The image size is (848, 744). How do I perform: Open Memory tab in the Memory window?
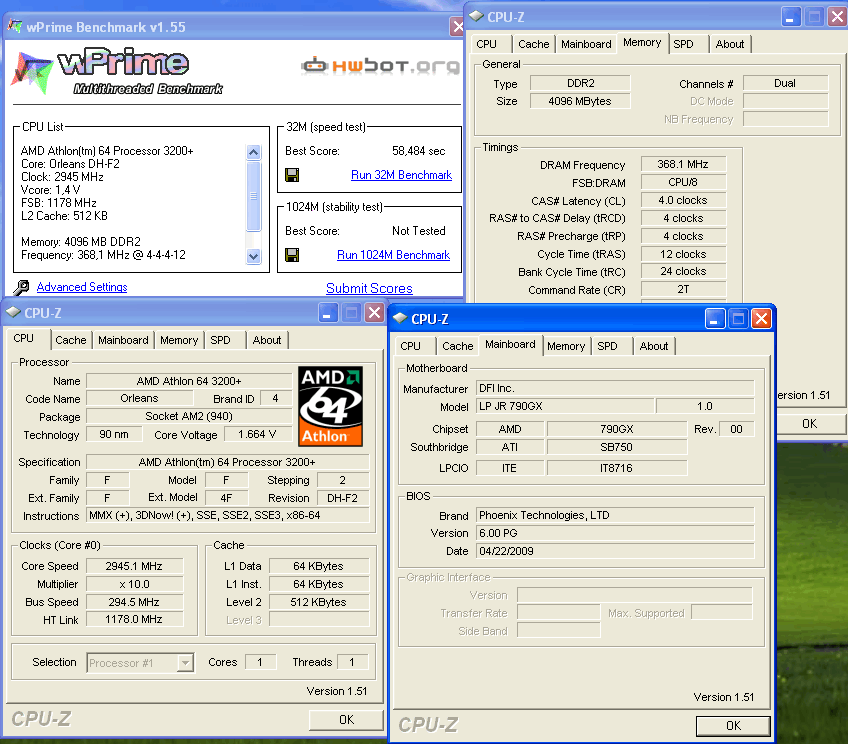click(642, 43)
